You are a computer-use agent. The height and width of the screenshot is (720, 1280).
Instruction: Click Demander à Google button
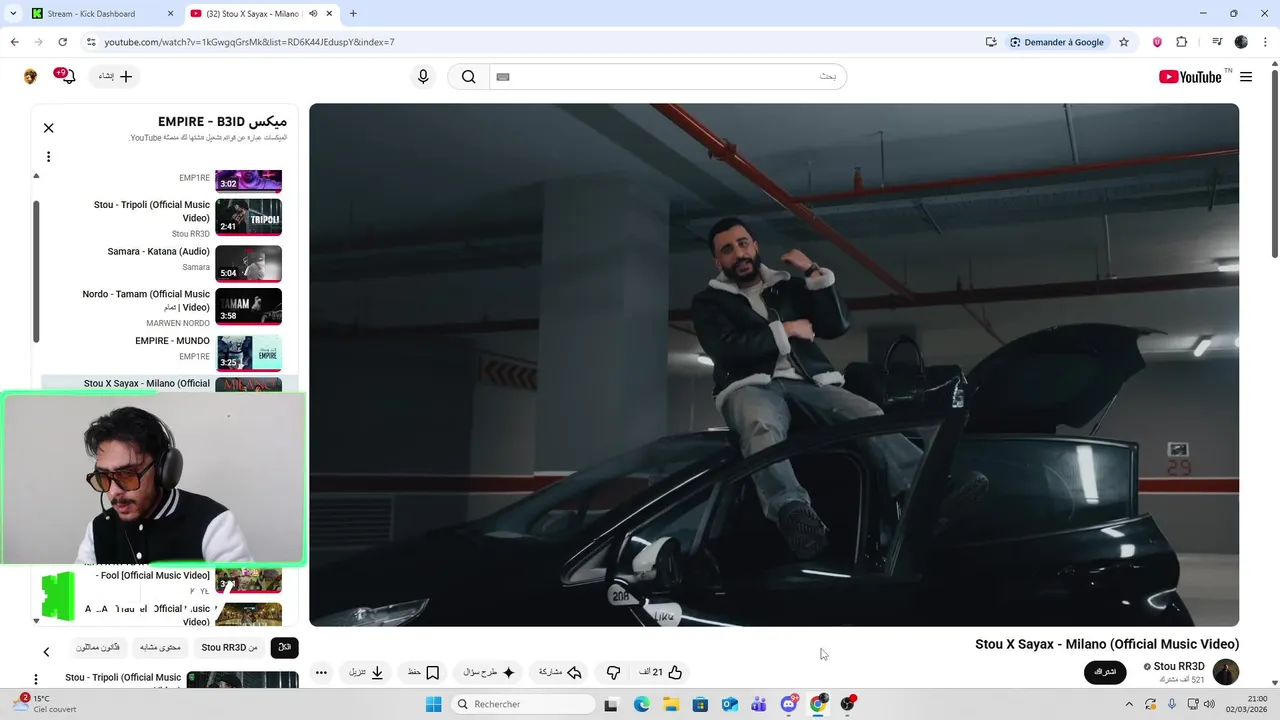1057,42
